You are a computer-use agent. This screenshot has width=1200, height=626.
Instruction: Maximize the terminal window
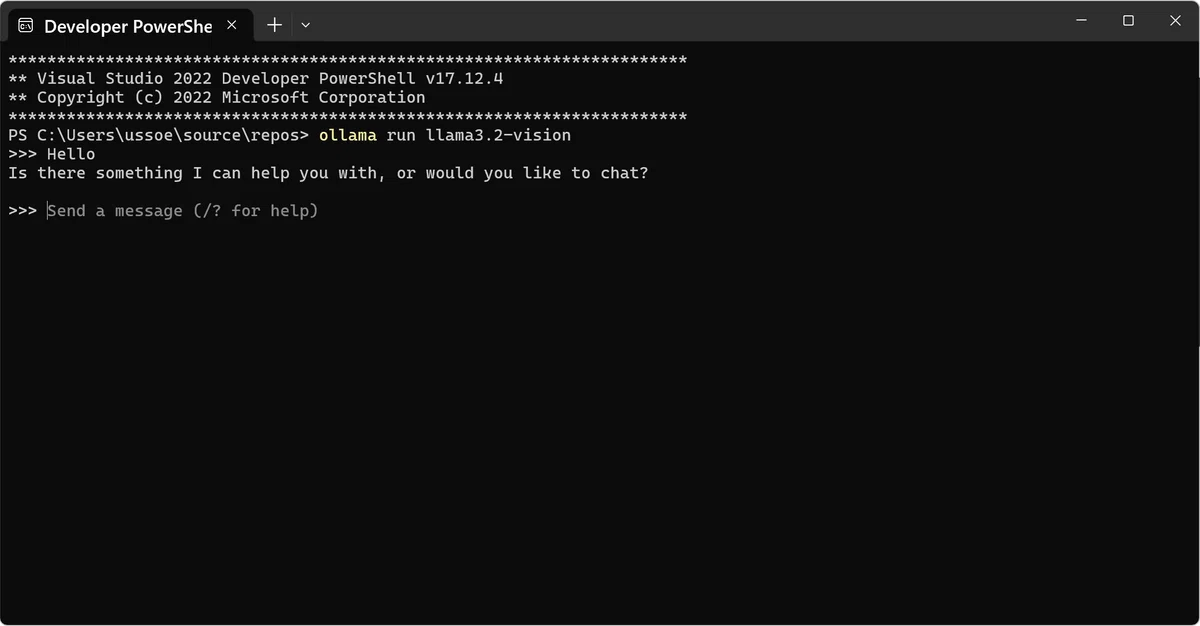[1128, 20]
